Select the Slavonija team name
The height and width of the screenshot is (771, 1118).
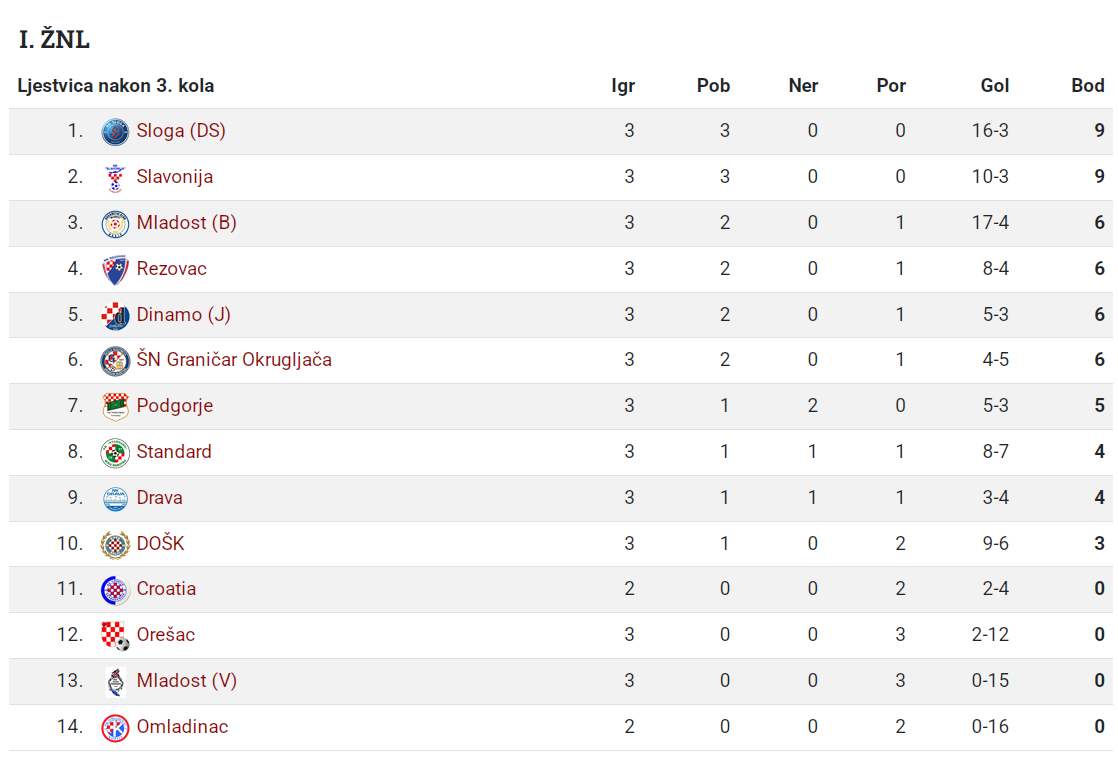tap(175, 176)
